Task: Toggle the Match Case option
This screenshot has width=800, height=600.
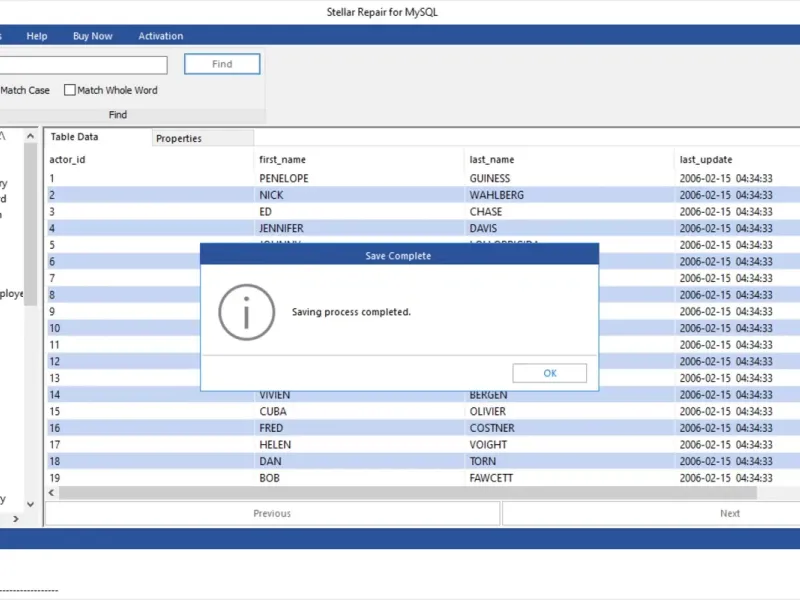Action: tap(24, 90)
